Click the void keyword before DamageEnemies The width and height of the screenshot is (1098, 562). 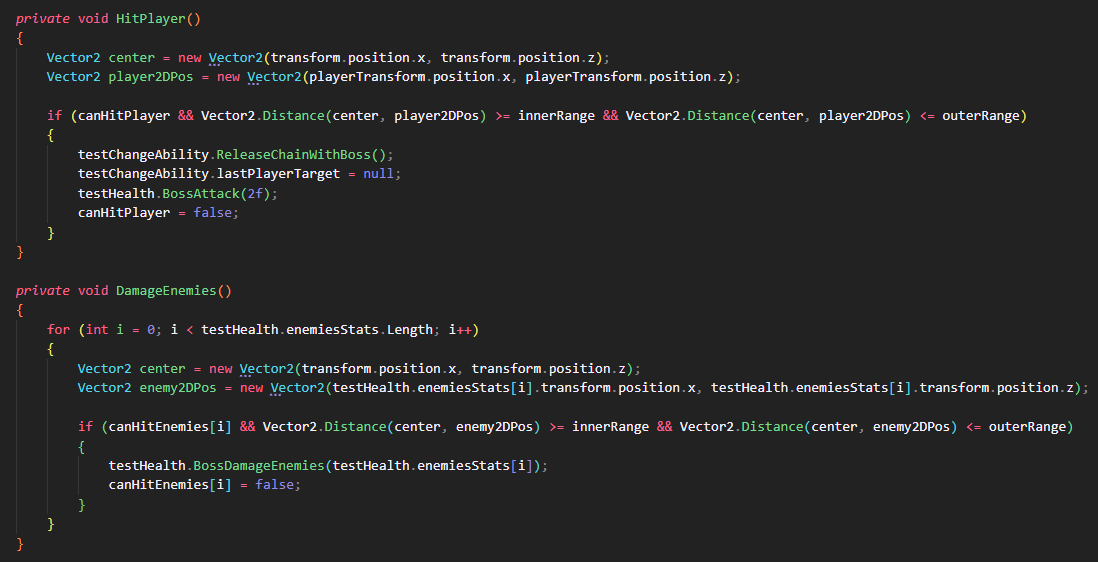tap(93, 290)
